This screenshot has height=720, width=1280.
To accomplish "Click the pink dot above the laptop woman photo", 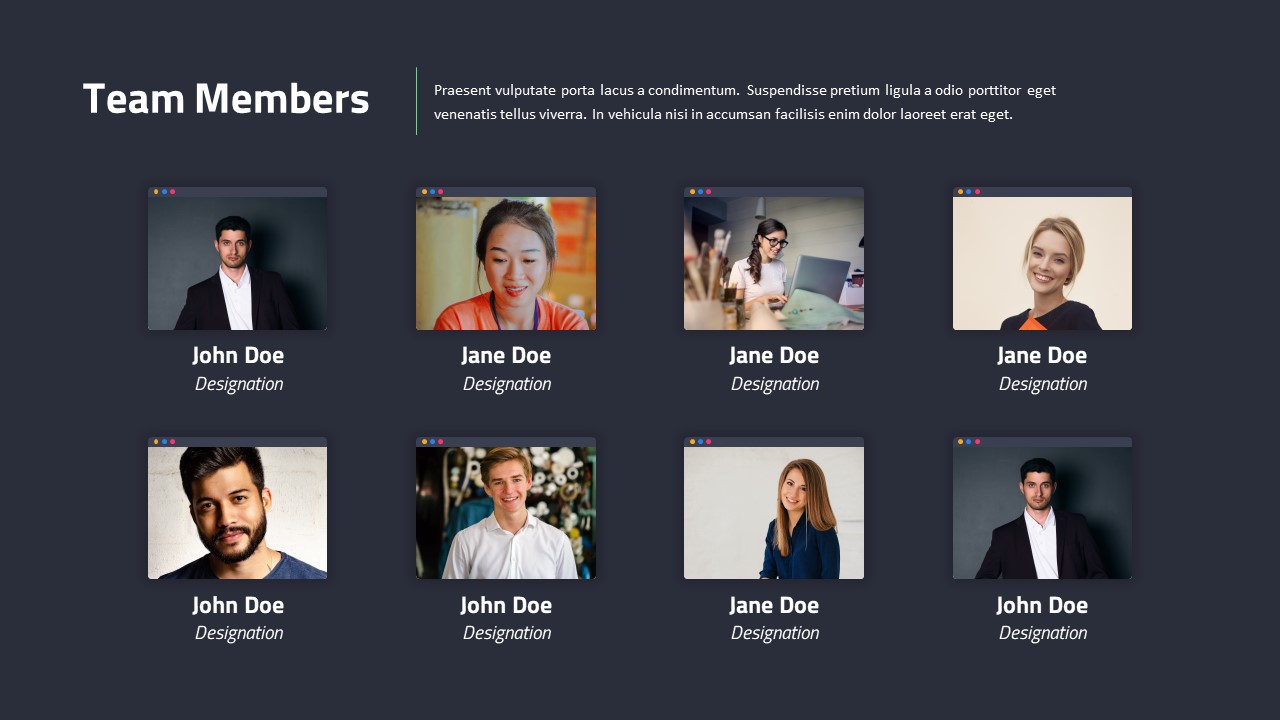I will [709, 191].
